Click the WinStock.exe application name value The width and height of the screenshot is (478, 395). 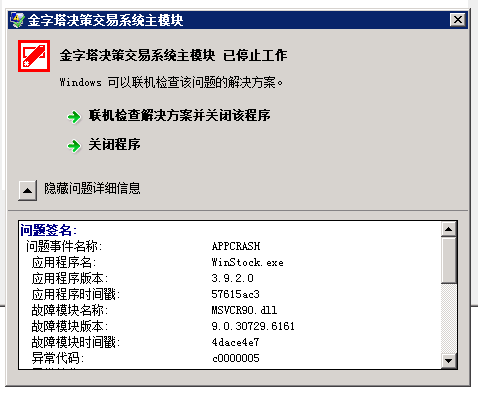[x=248, y=262]
